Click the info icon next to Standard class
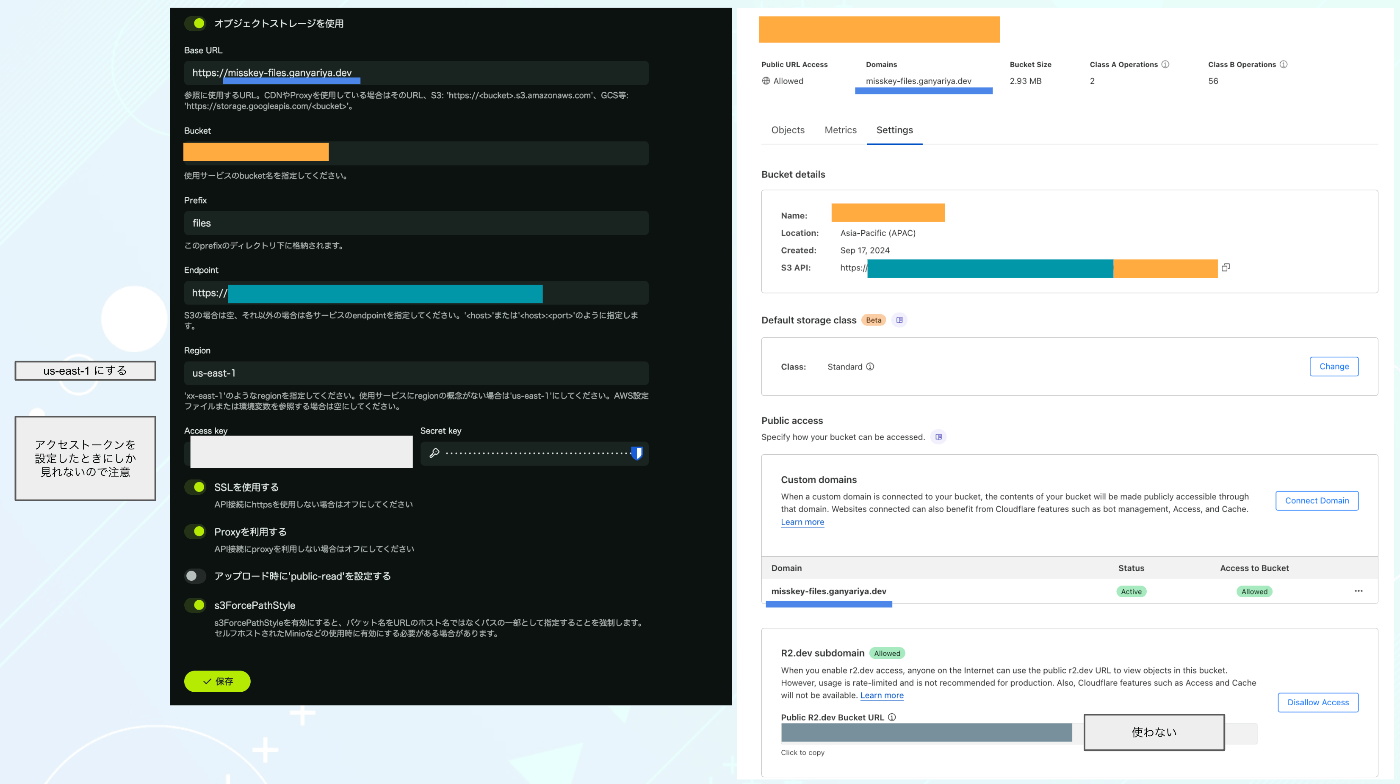Image resolution: width=1400 pixels, height=784 pixels. point(870,367)
